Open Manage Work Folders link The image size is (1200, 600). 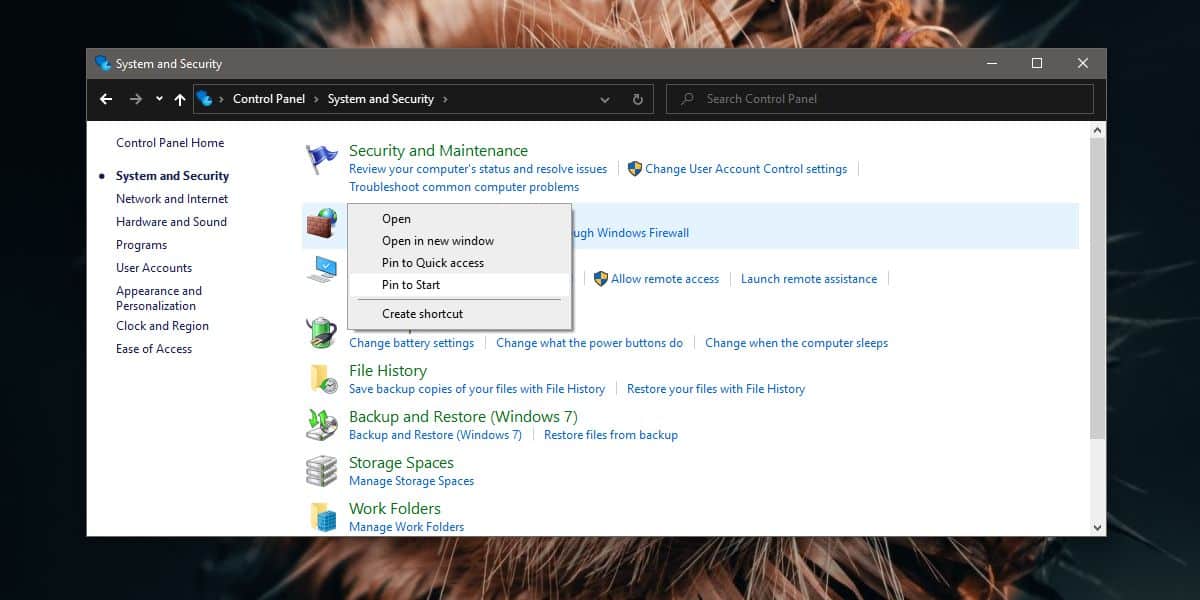[x=406, y=527]
